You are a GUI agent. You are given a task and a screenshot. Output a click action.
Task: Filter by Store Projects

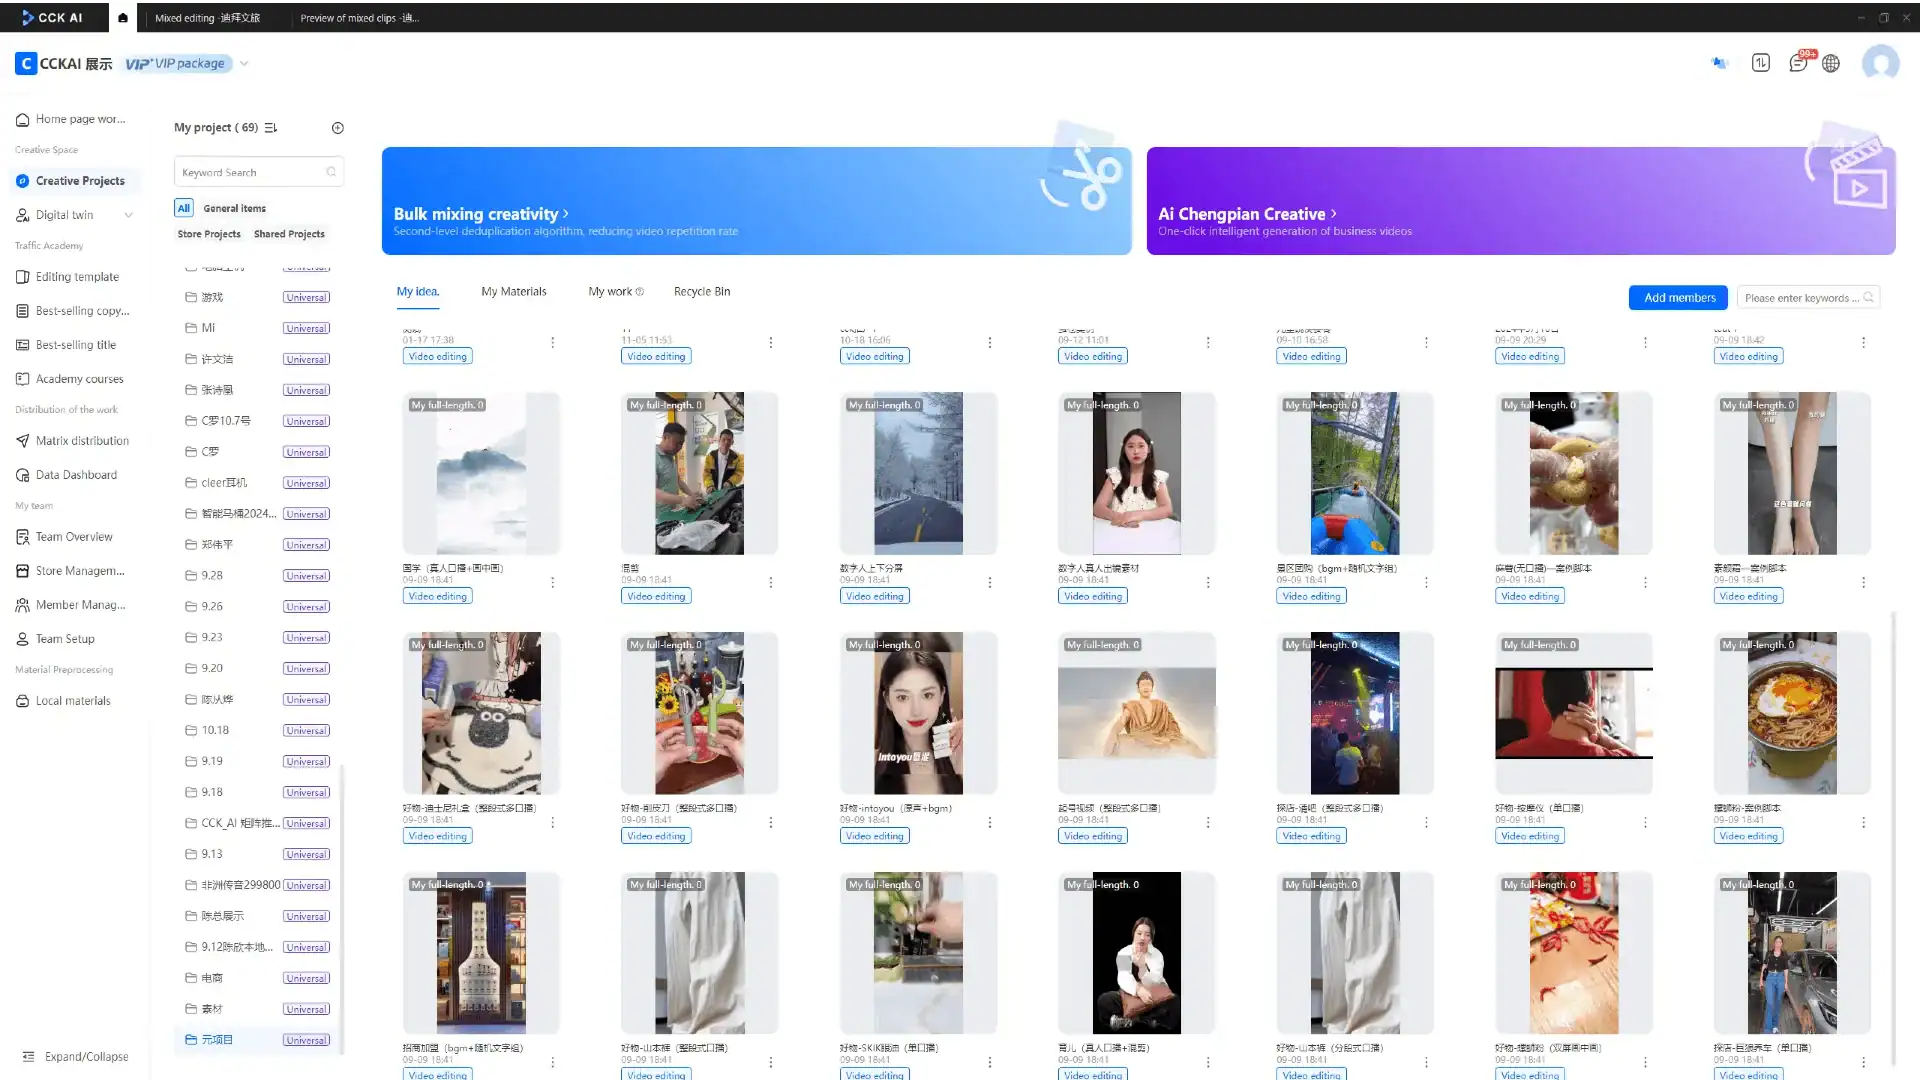coord(209,234)
